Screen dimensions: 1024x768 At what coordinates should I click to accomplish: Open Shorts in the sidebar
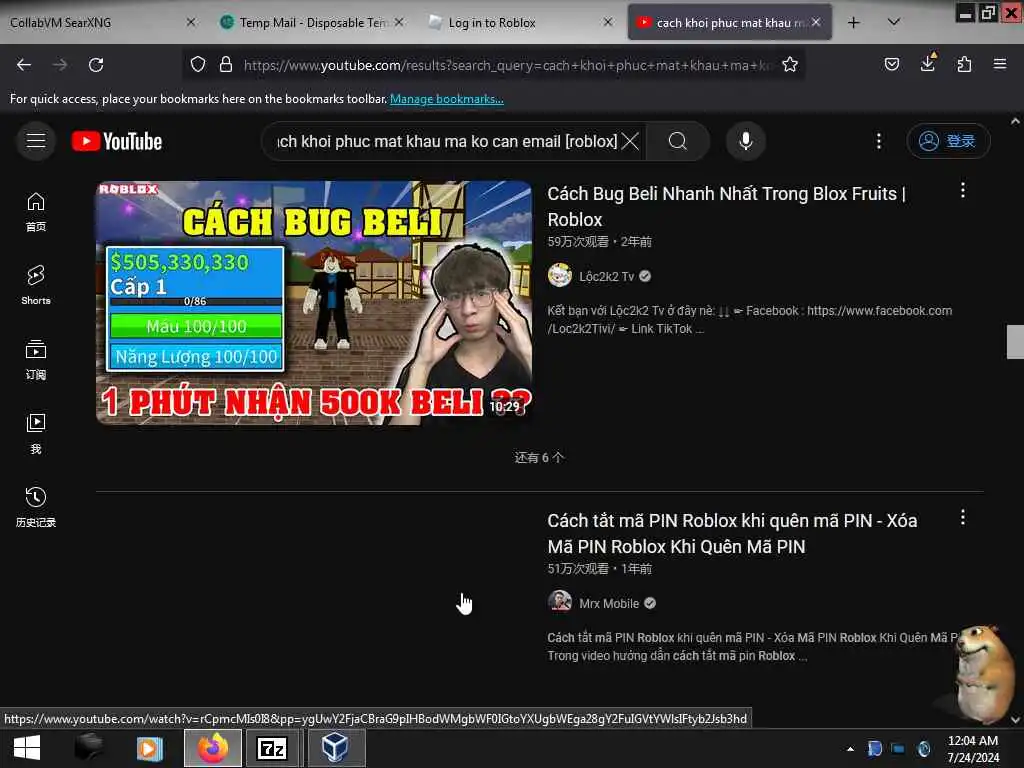point(36,286)
